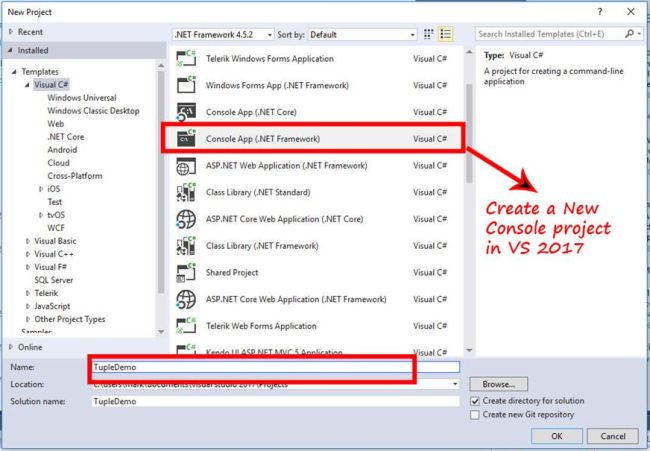Toggle Create directory for solution checkbox
This screenshot has height=451, width=650.
point(475,401)
